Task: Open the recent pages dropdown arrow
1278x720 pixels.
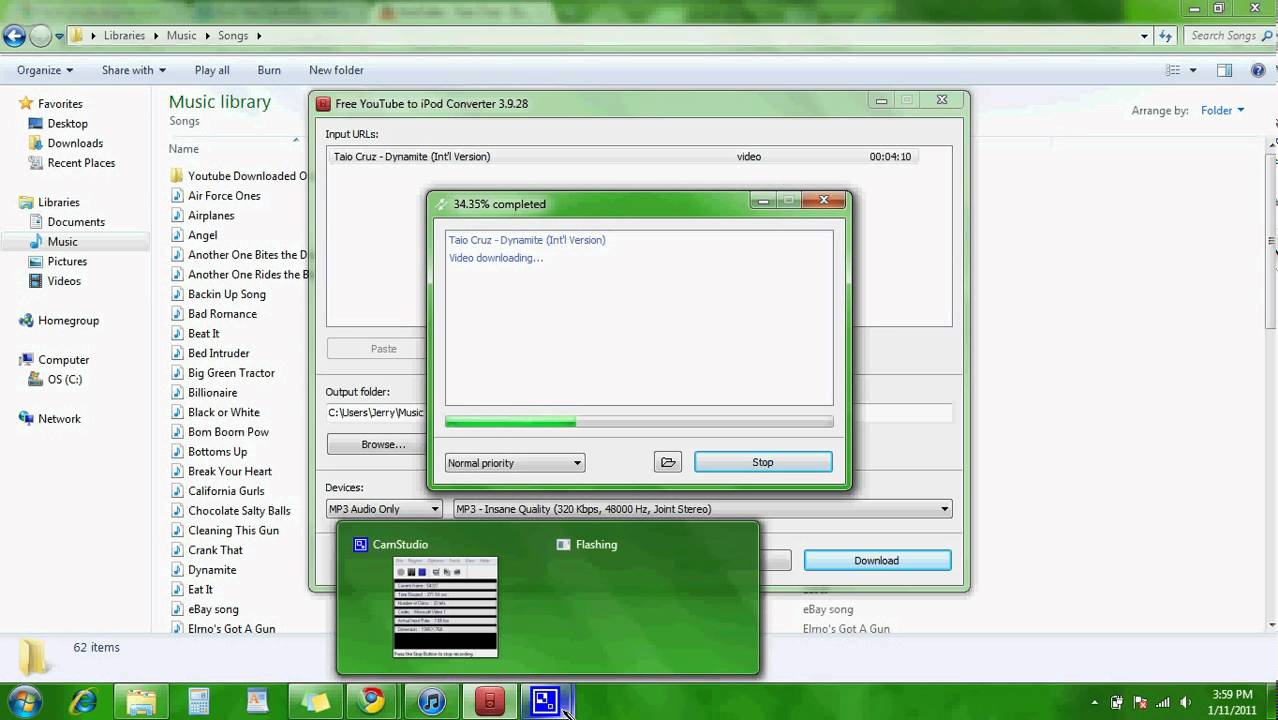Action: (x=60, y=36)
